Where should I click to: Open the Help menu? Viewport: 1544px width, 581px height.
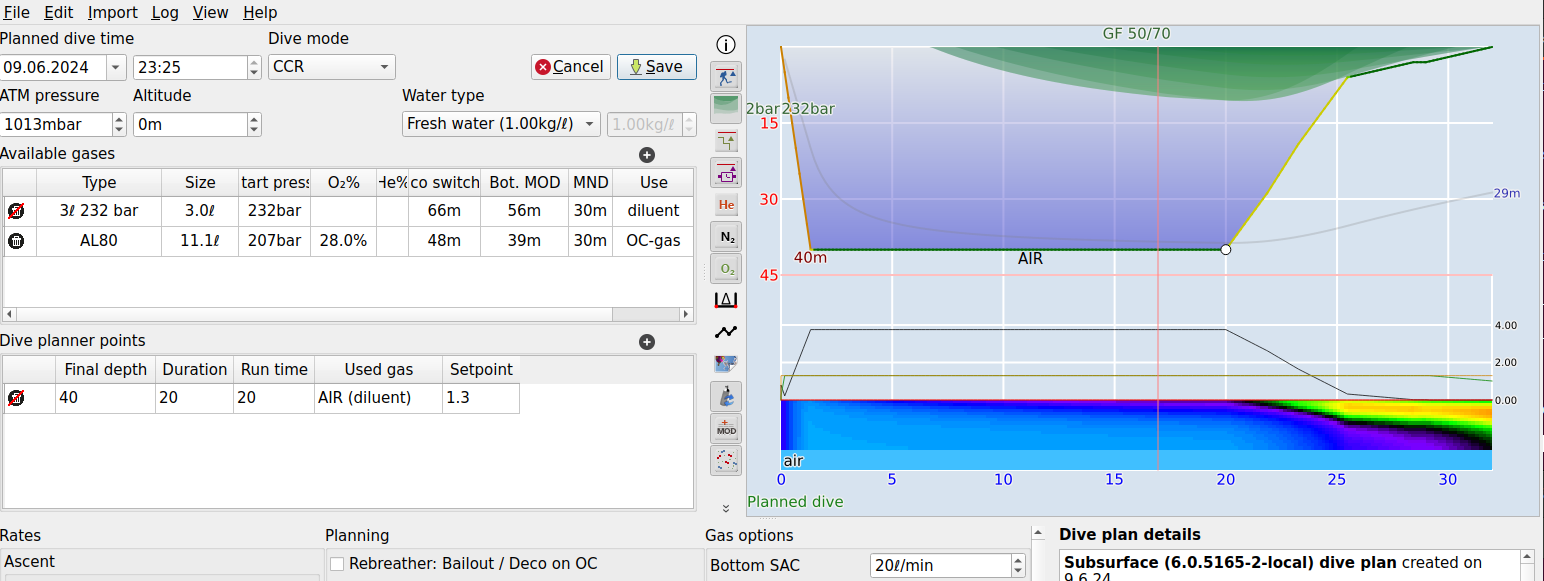click(260, 13)
